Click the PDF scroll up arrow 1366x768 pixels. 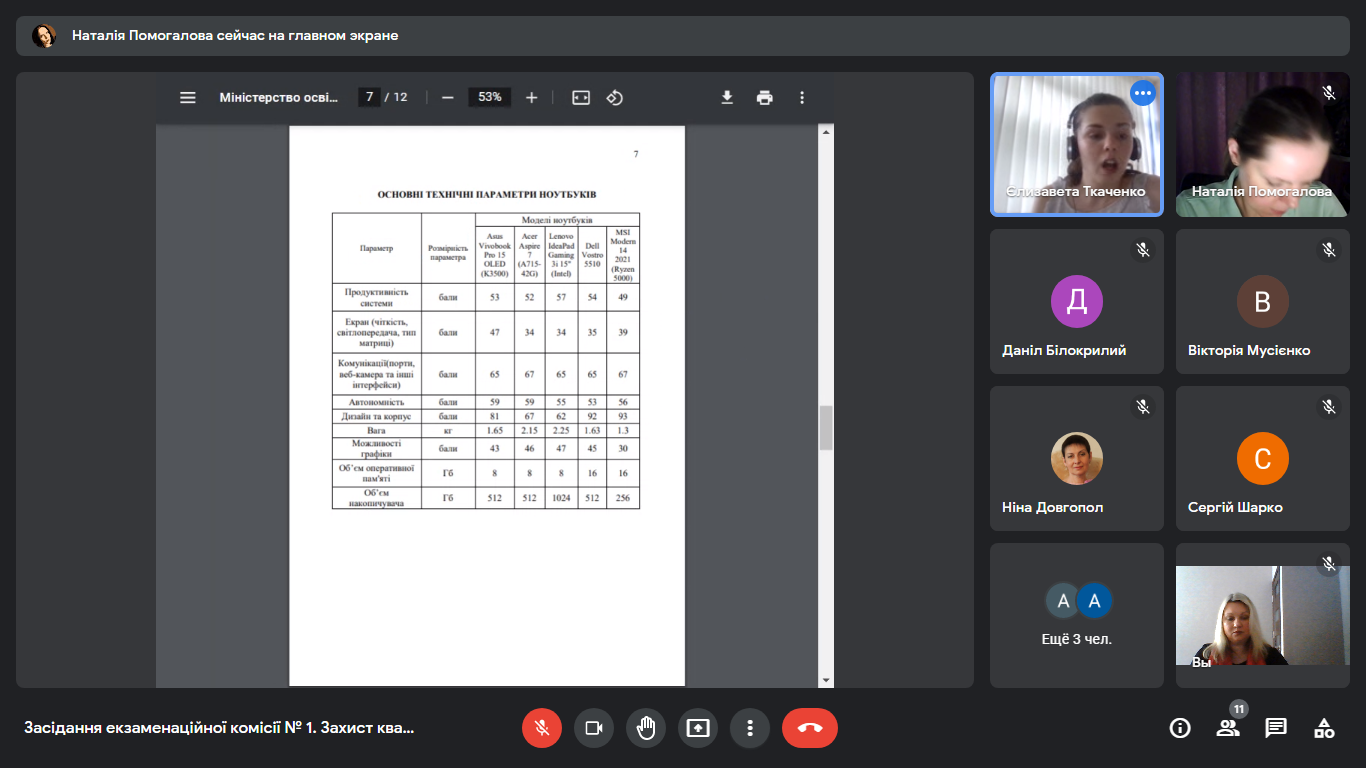(826, 131)
